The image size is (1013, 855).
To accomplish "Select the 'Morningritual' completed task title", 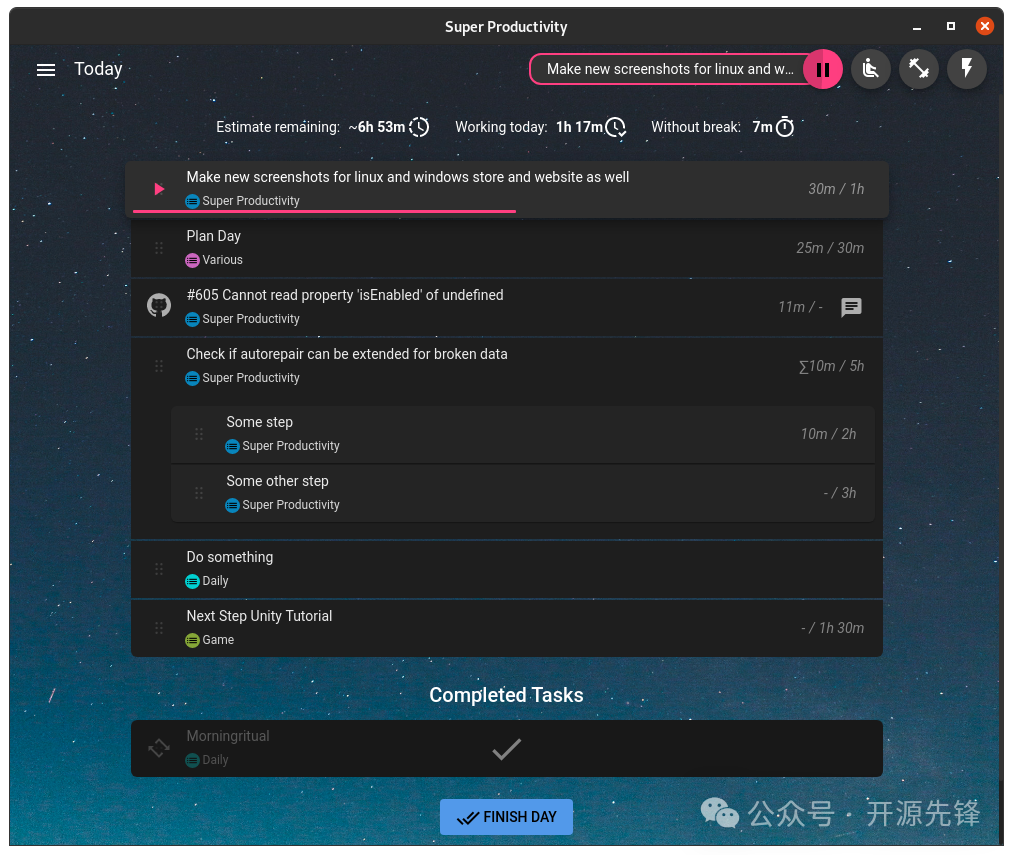I will point(228,736).
